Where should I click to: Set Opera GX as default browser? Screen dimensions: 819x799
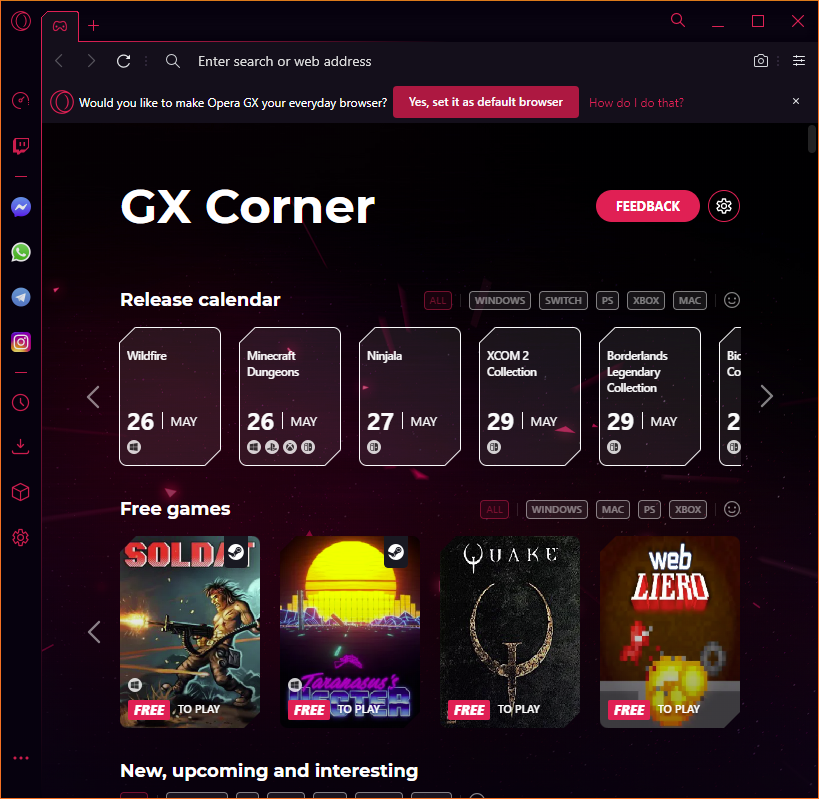[485, 102]
